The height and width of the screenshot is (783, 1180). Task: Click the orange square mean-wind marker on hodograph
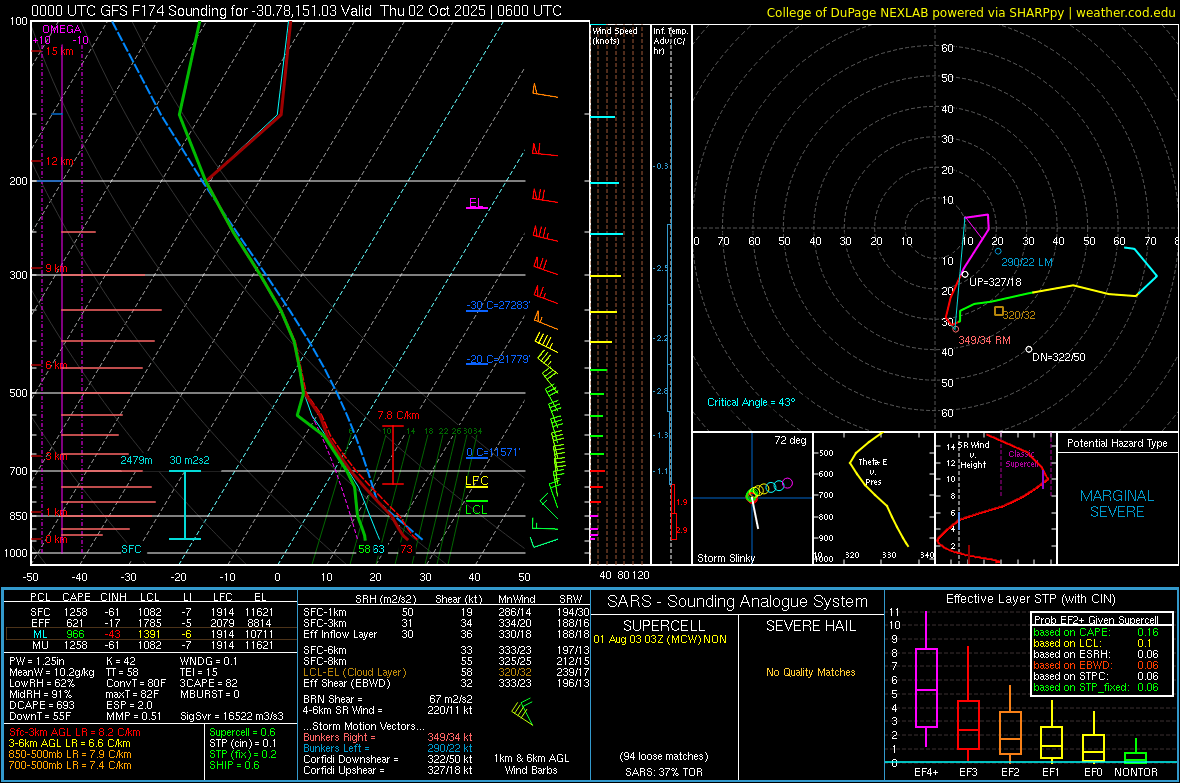(999, 311)
